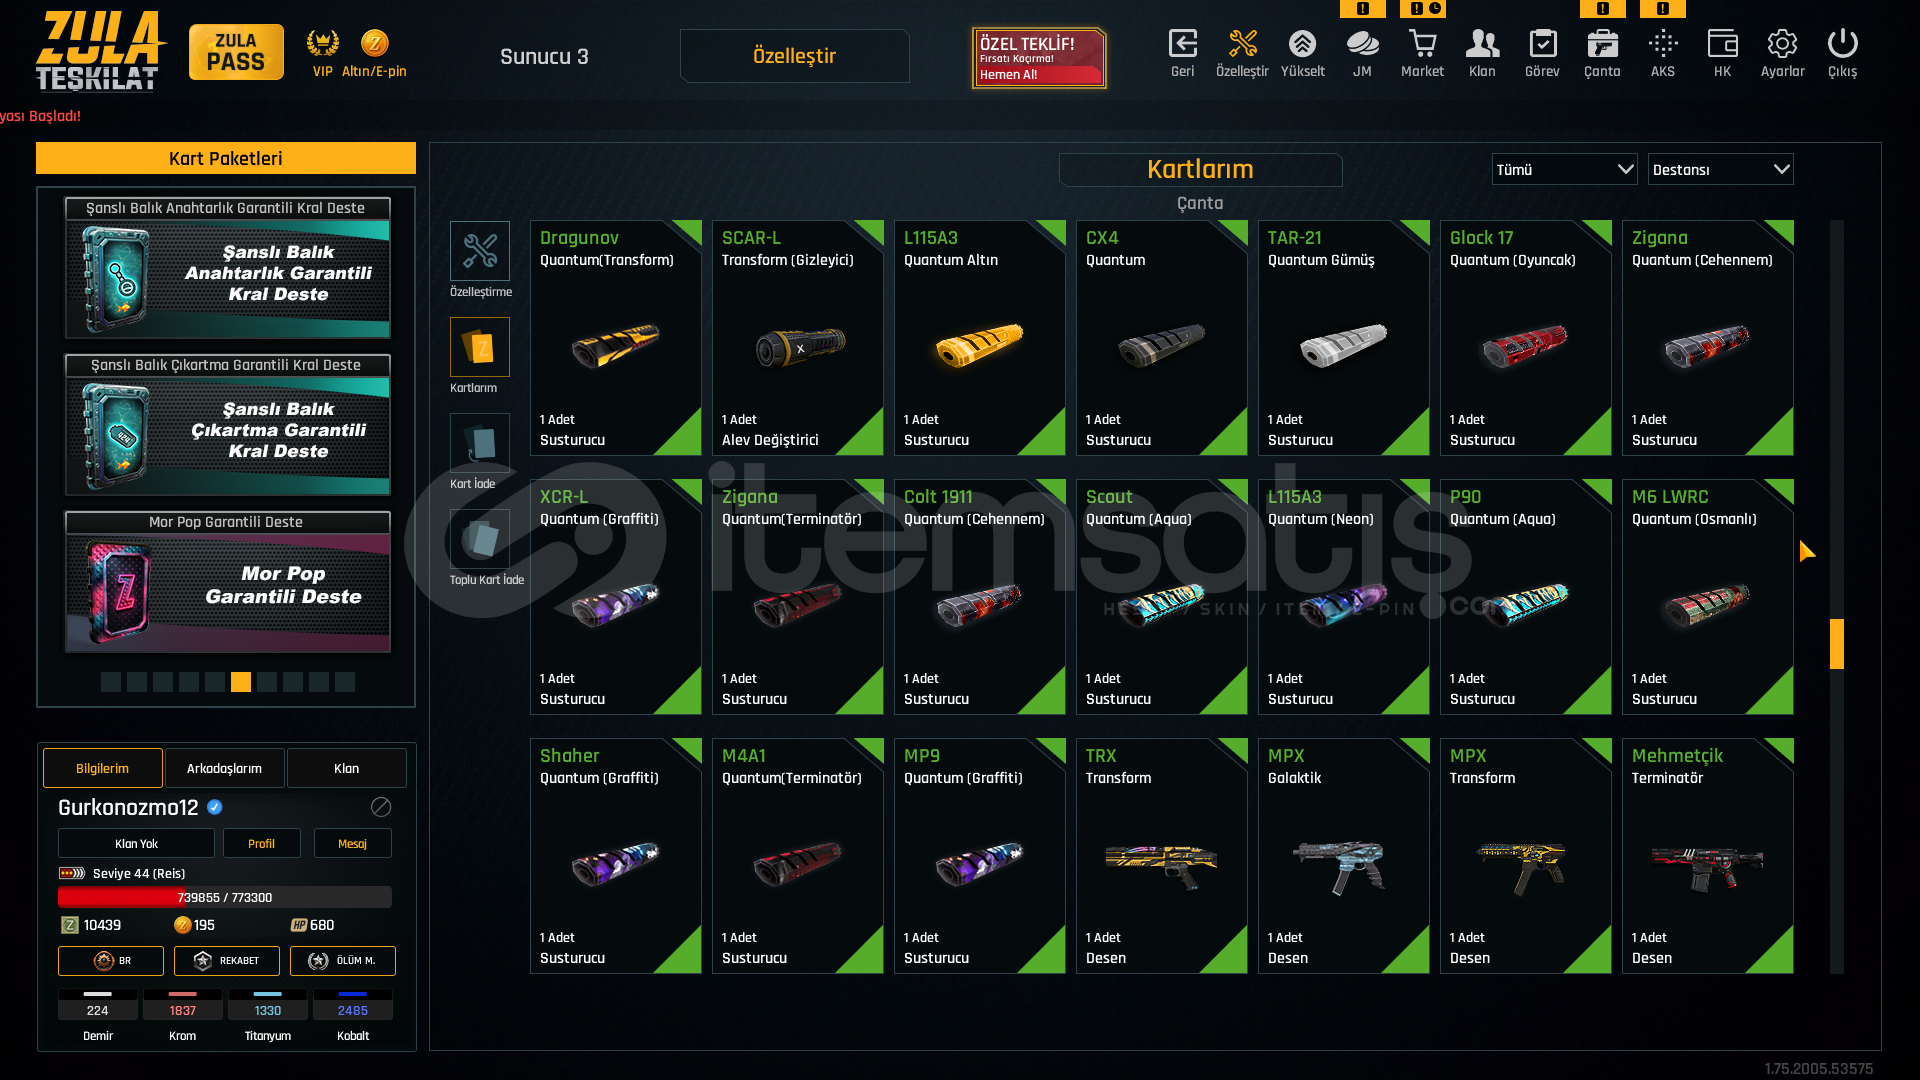Expand the Tümü filter dropdown

[x=1564, y=169]
